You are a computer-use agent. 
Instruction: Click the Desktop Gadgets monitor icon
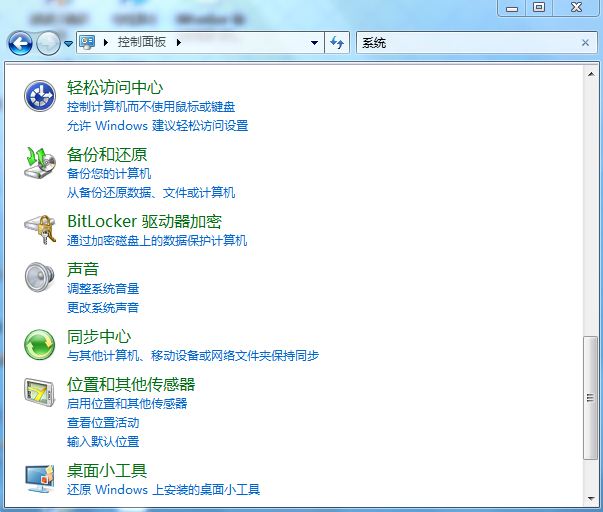point(40,479)
